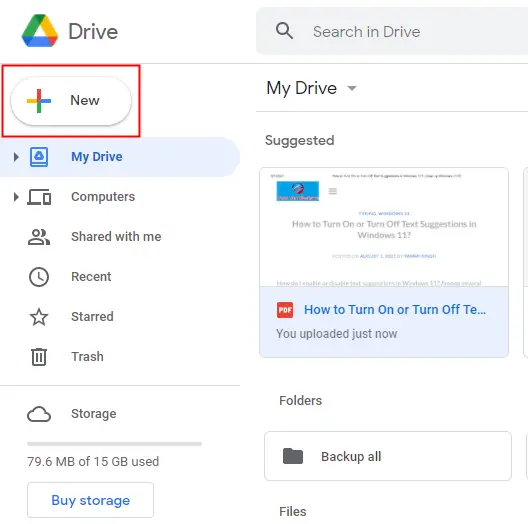Click the Backup all folder icon
Viewport: 528px width, 524px height.
293,456
